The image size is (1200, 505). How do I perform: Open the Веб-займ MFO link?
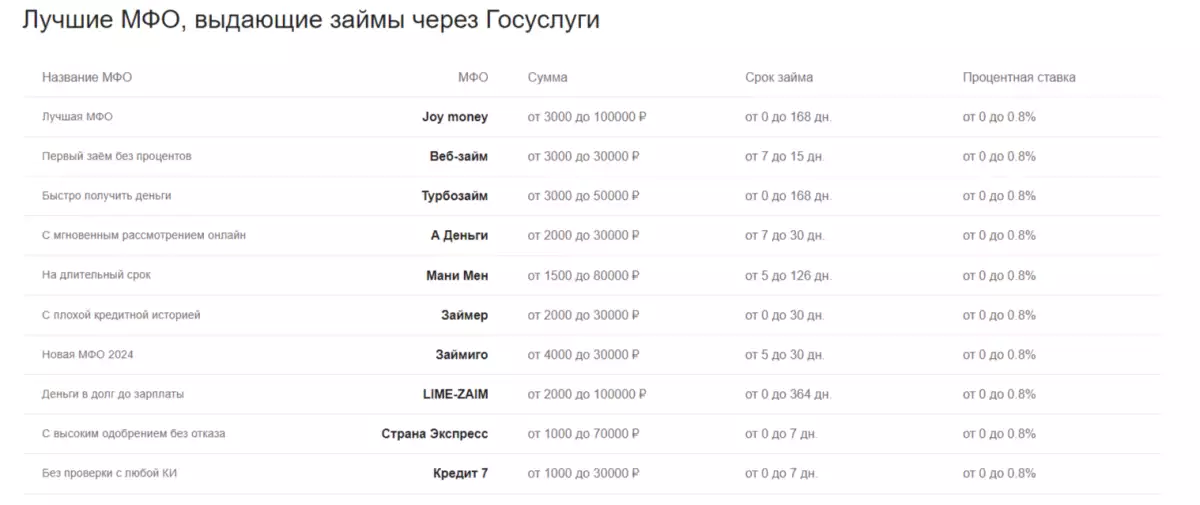click(459, 157)
